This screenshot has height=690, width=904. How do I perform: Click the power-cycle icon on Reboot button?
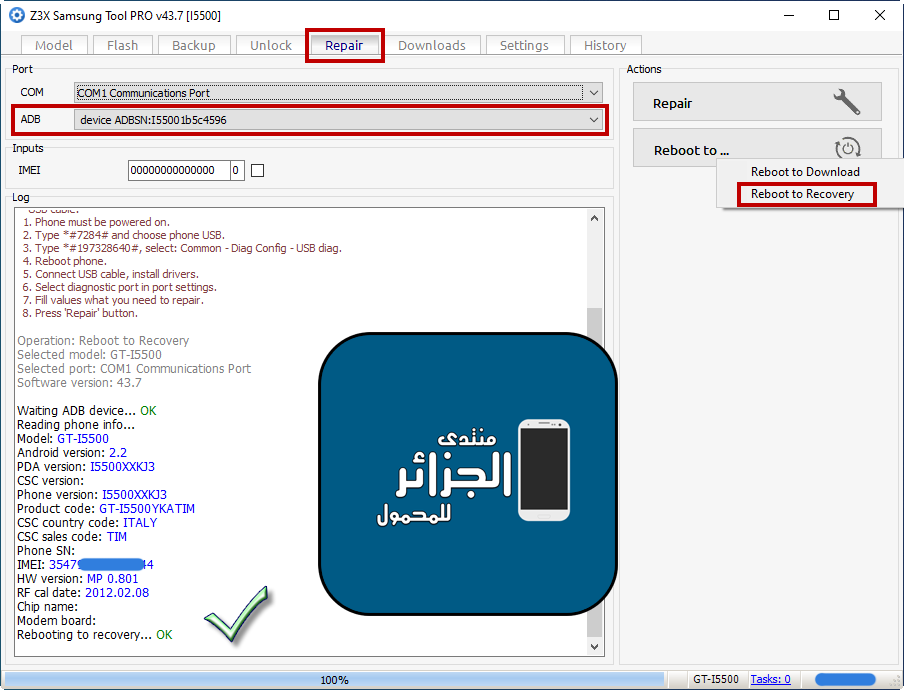pos(848,149)
